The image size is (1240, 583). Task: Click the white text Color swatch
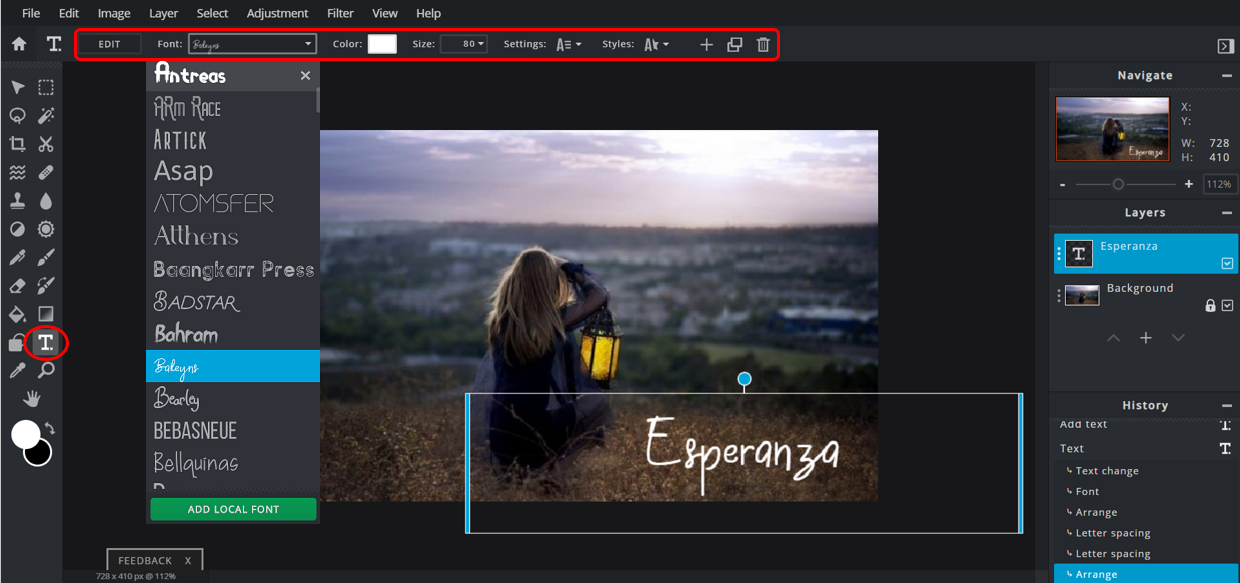coord(382,44)
